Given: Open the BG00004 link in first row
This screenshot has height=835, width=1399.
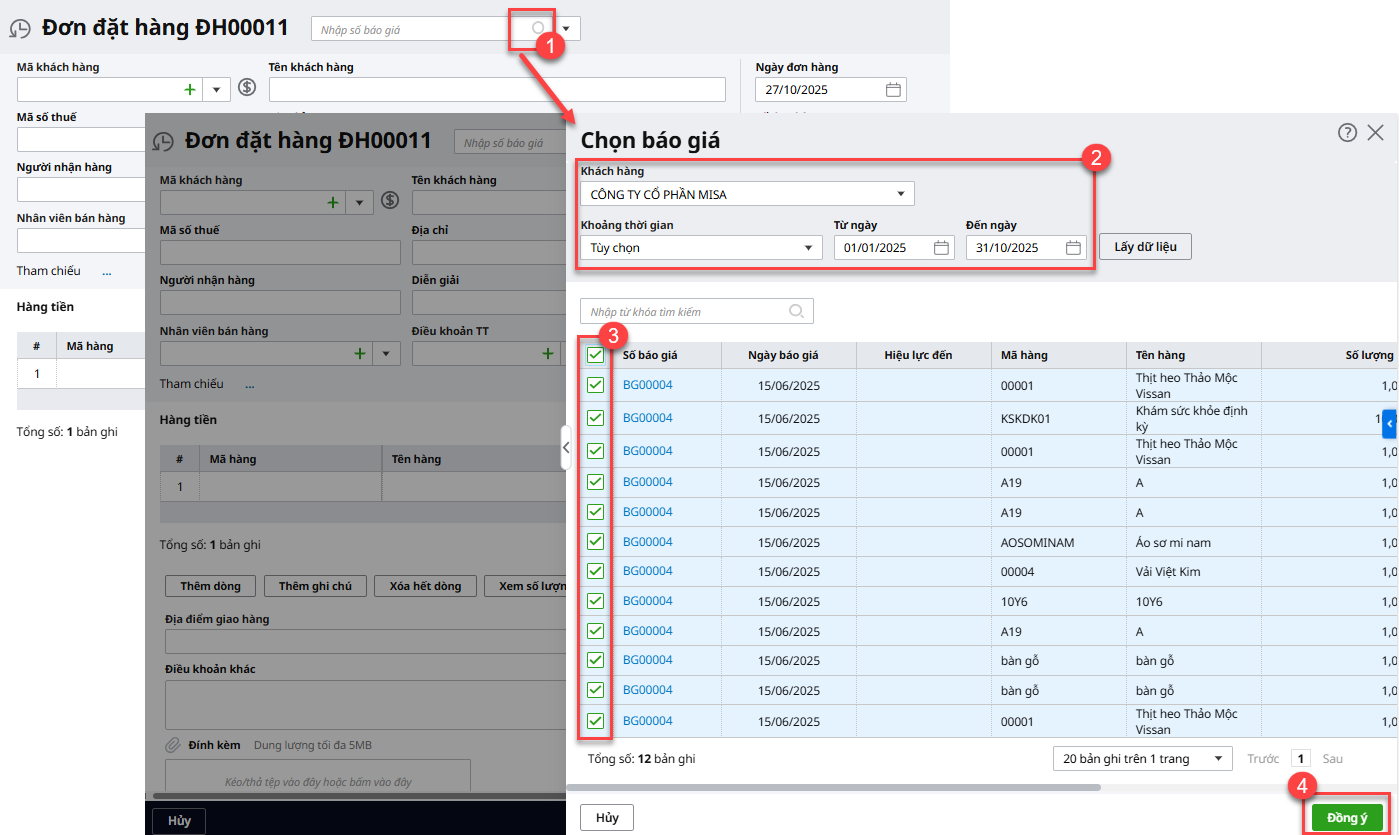Looking at the screenshot, I should 647,385.
